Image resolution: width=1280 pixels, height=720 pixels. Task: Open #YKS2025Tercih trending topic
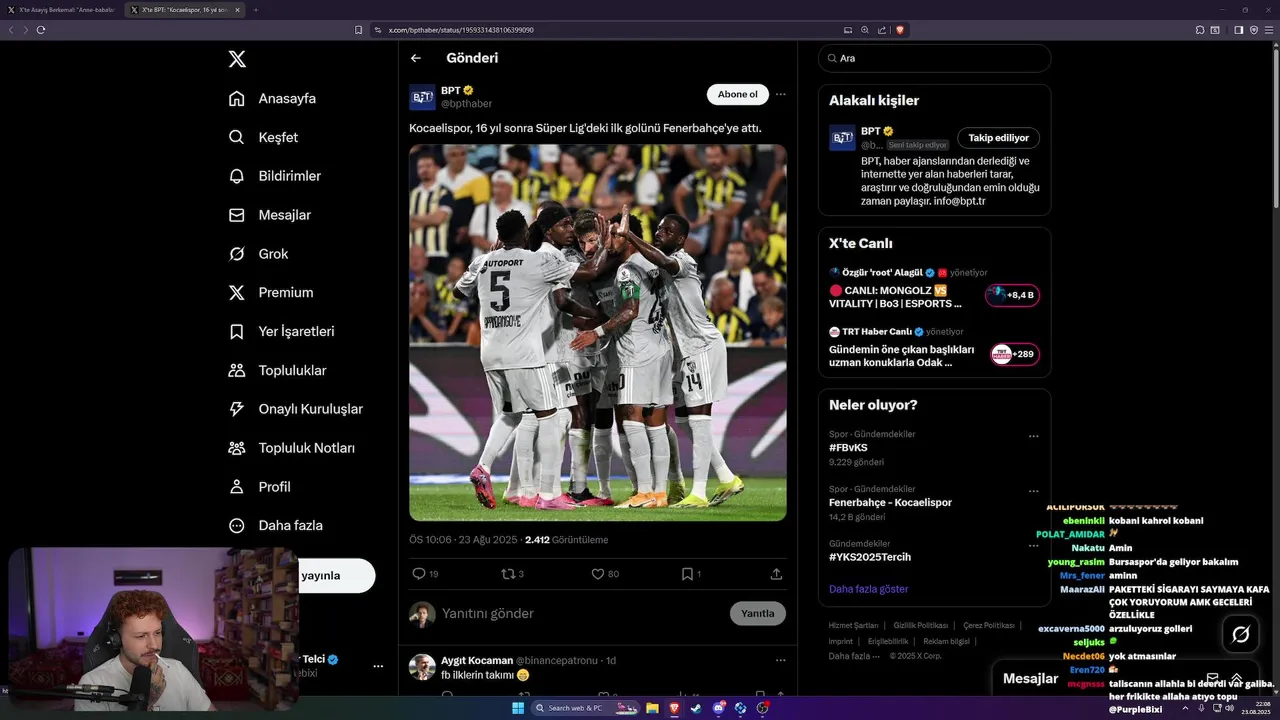click(870, 557)
